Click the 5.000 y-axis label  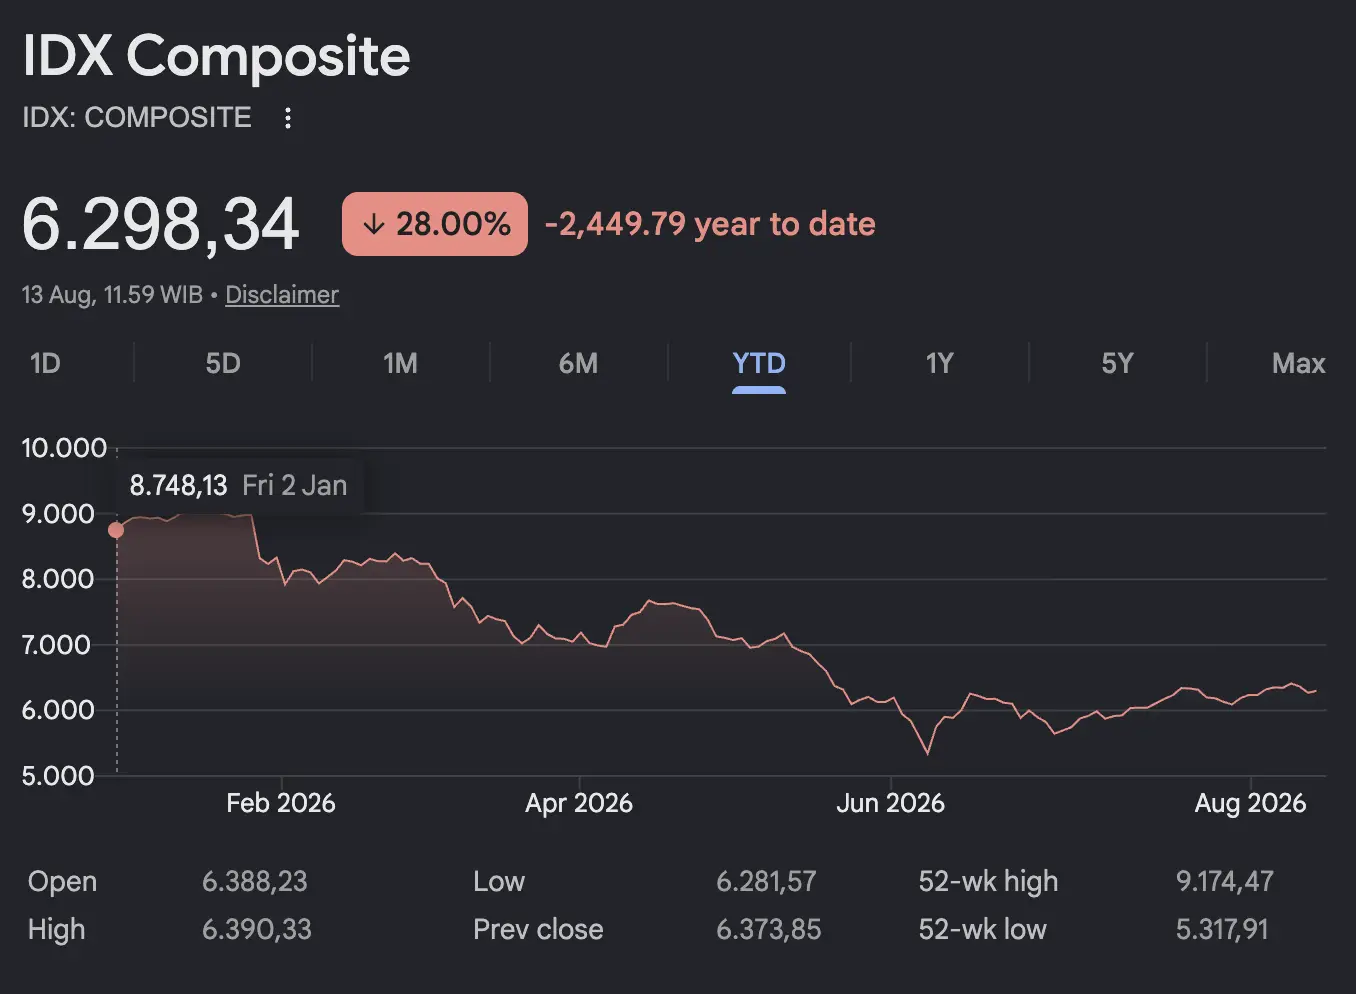tap(58, 776)
